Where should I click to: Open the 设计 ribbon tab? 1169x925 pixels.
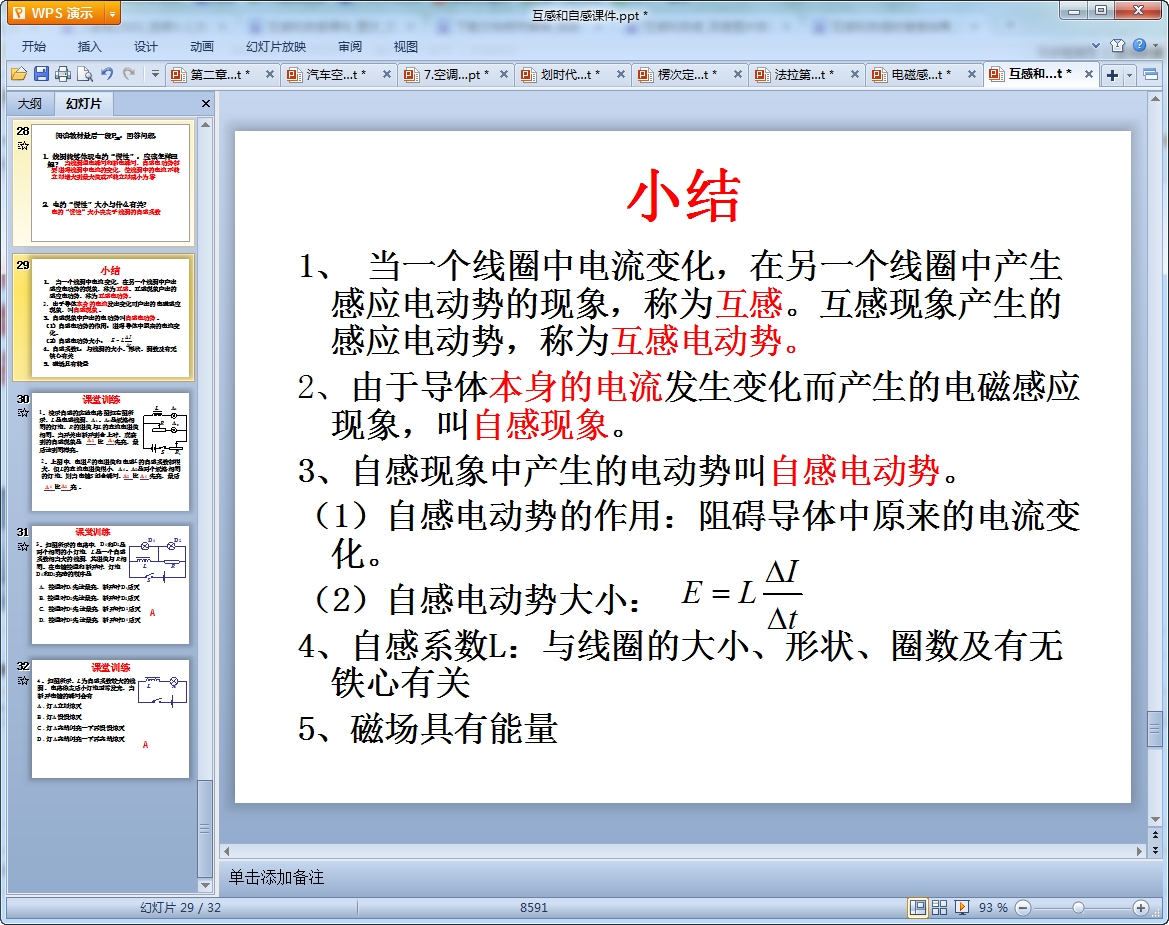point(145,46)
